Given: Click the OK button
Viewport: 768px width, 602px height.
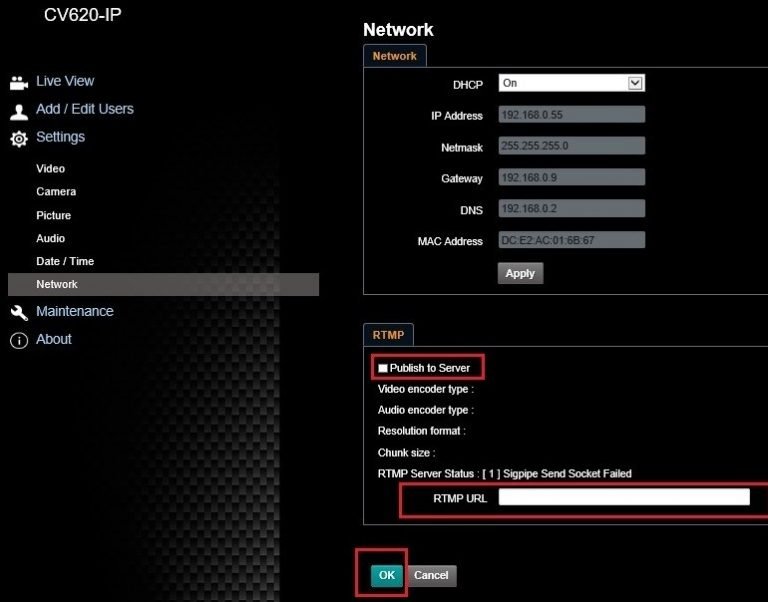Looking at the screenshot, I should [386, 575].
